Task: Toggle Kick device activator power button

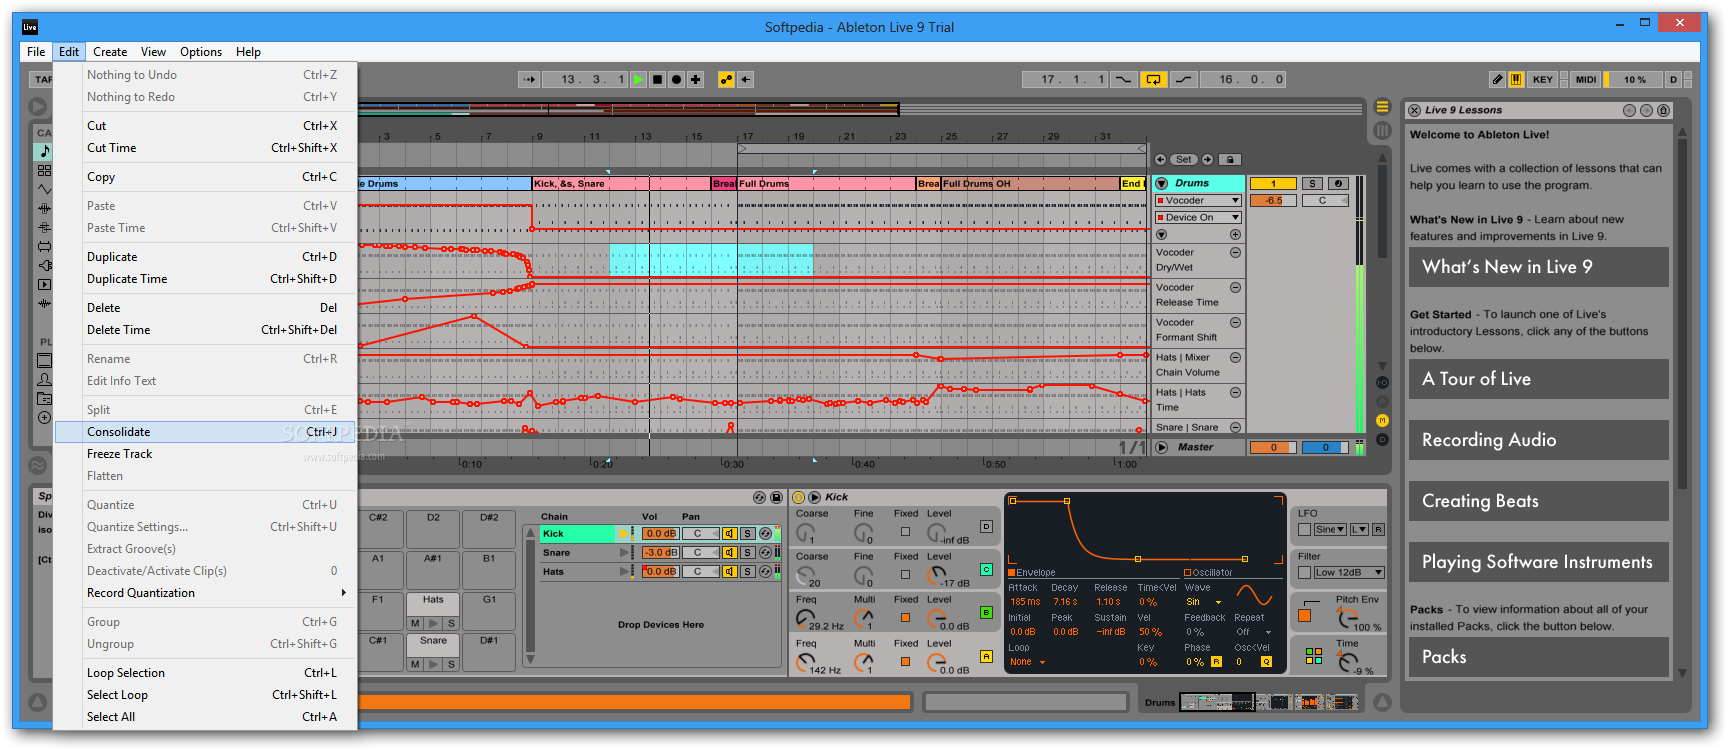Action: [x=798, y=497]
